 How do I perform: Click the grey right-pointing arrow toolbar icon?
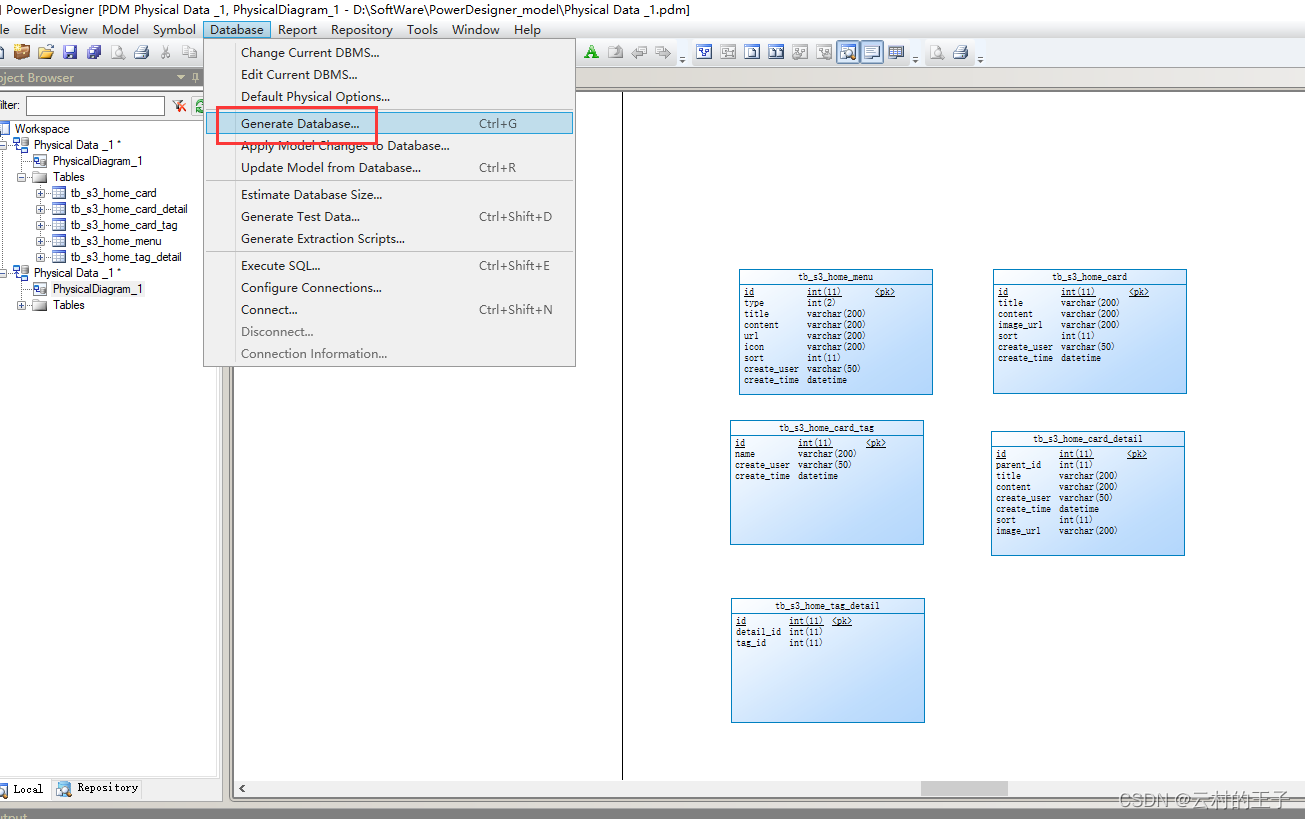662,52
